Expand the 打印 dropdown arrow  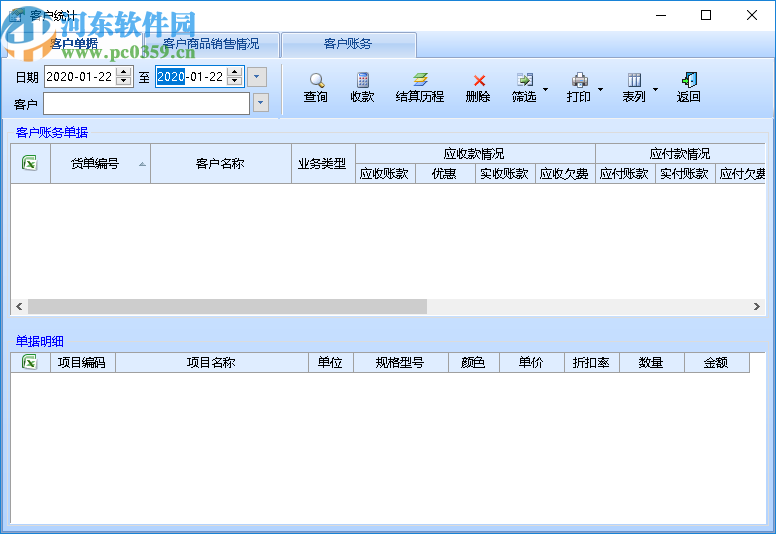pos(600,90)
